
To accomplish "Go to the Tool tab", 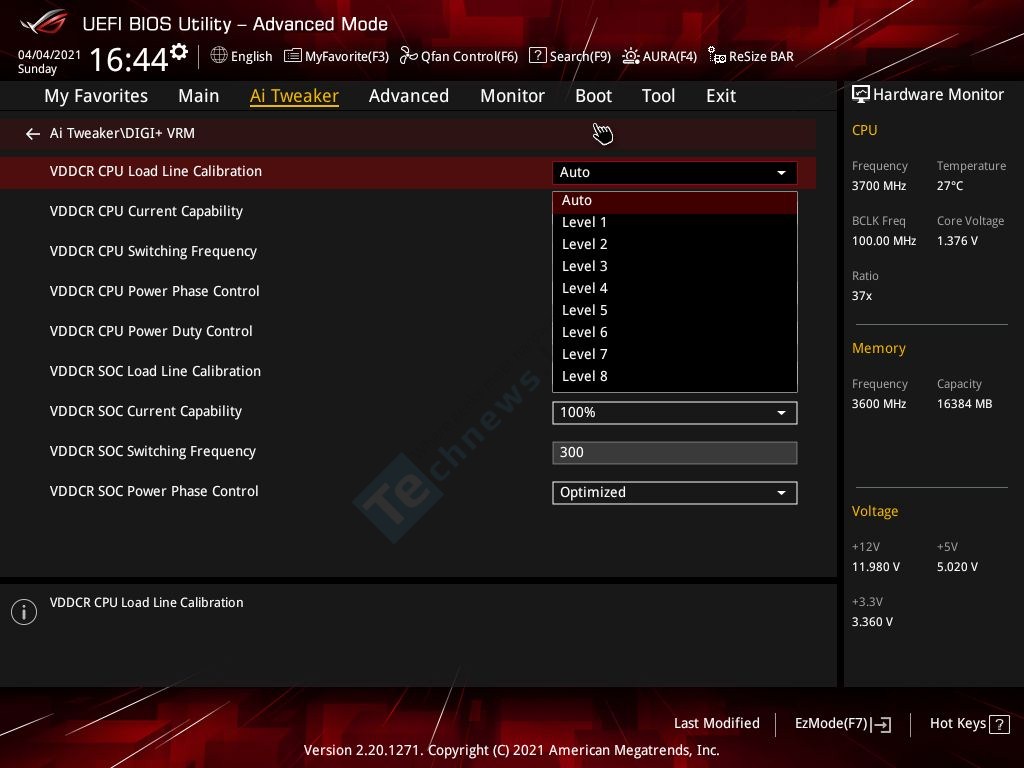I will click(658, 96).
